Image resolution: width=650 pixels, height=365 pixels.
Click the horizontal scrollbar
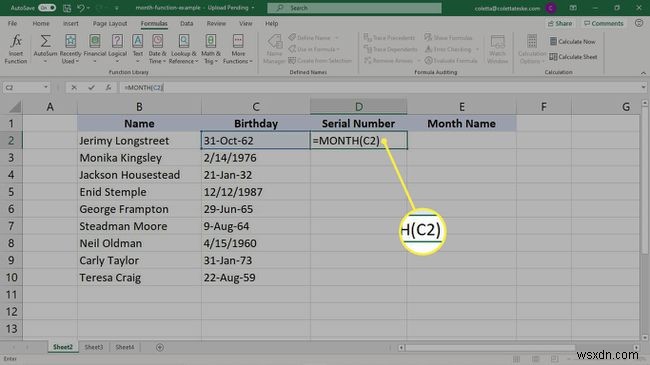[x=490, y=348]
